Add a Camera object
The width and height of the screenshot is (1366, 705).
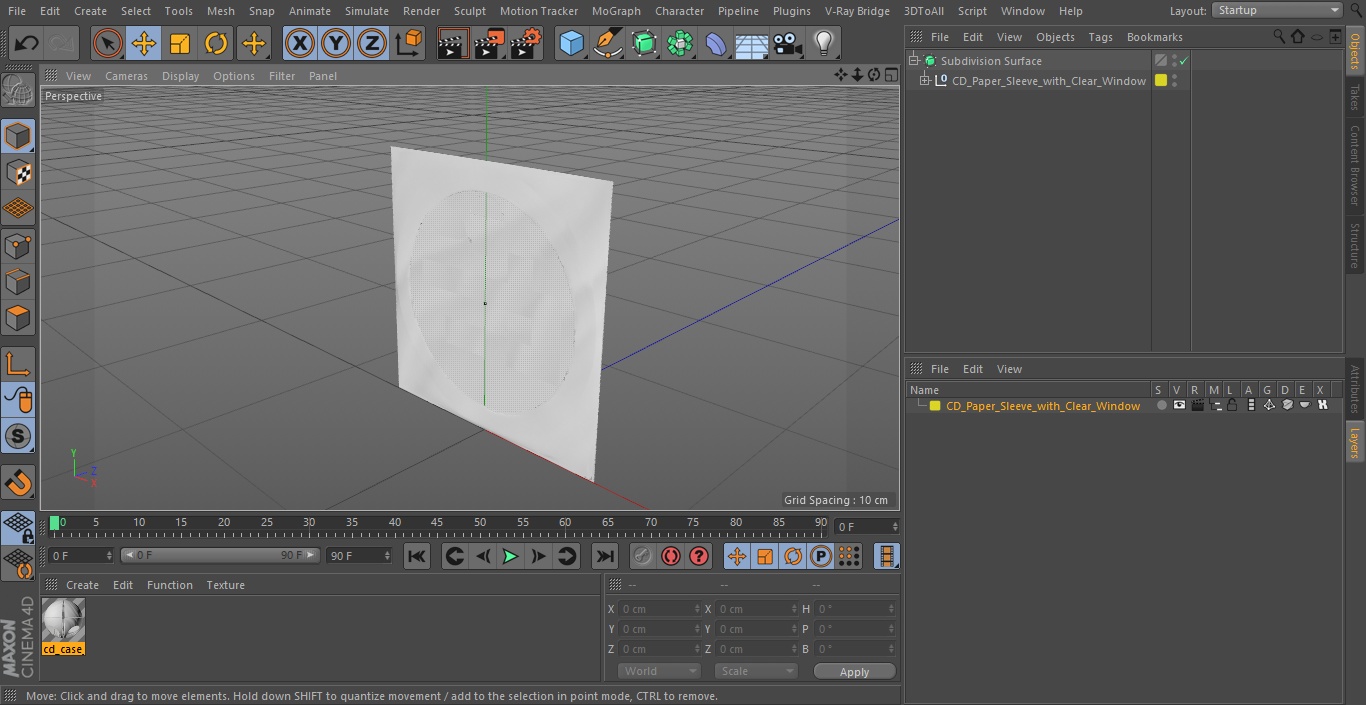coord(787,43)
